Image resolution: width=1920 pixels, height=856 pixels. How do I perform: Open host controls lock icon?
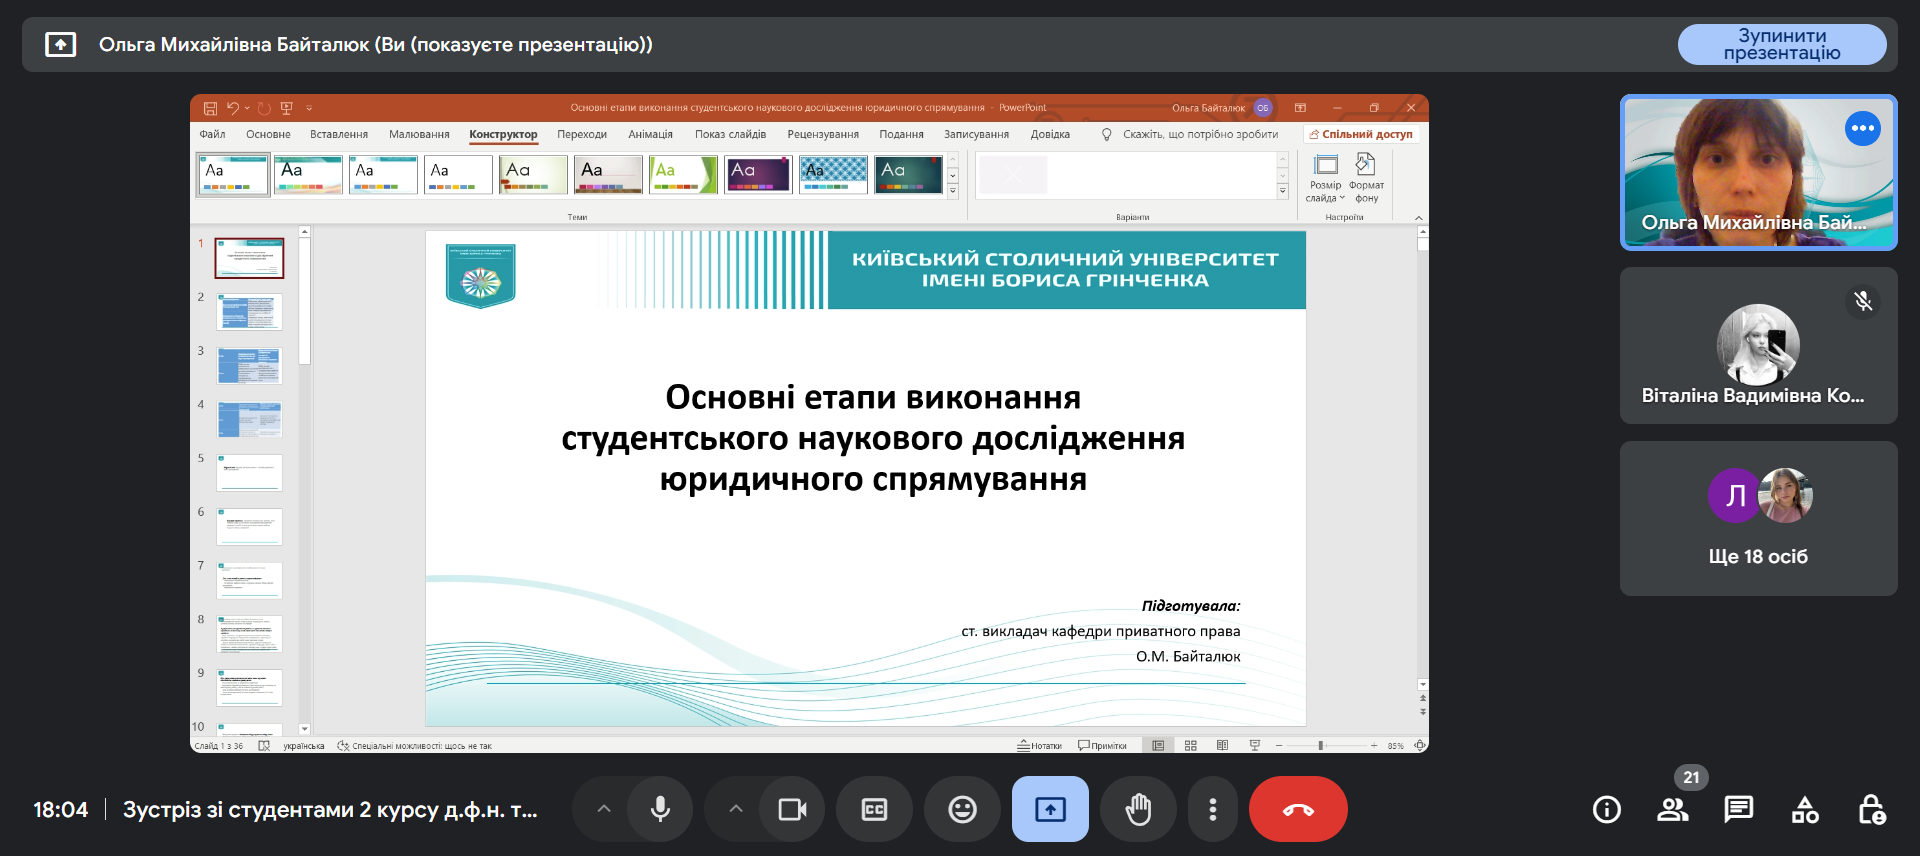(x=1871, y=809)
